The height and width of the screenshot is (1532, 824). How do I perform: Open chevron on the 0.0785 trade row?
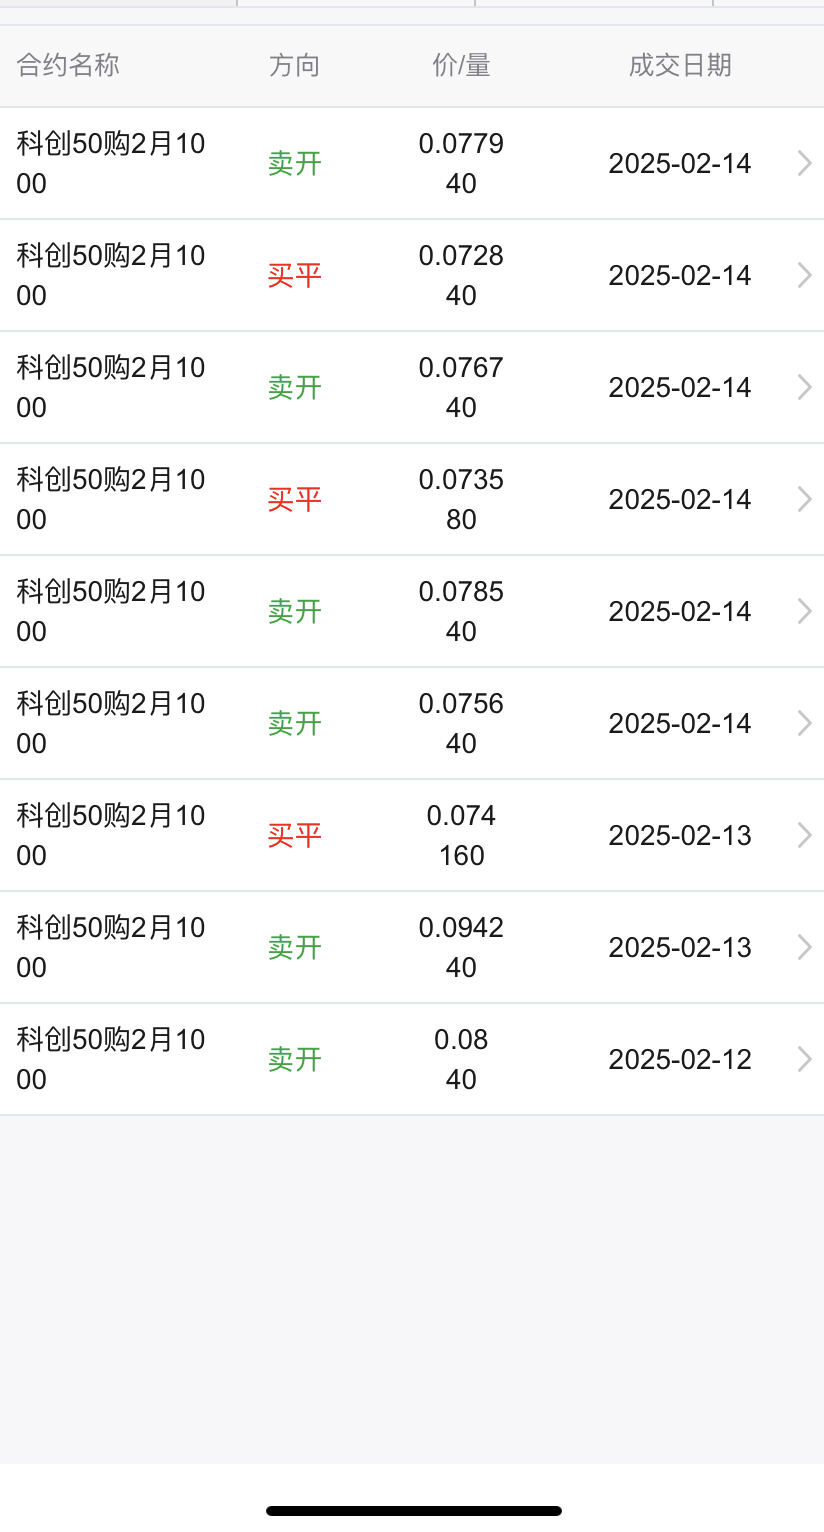click(804, 611)
